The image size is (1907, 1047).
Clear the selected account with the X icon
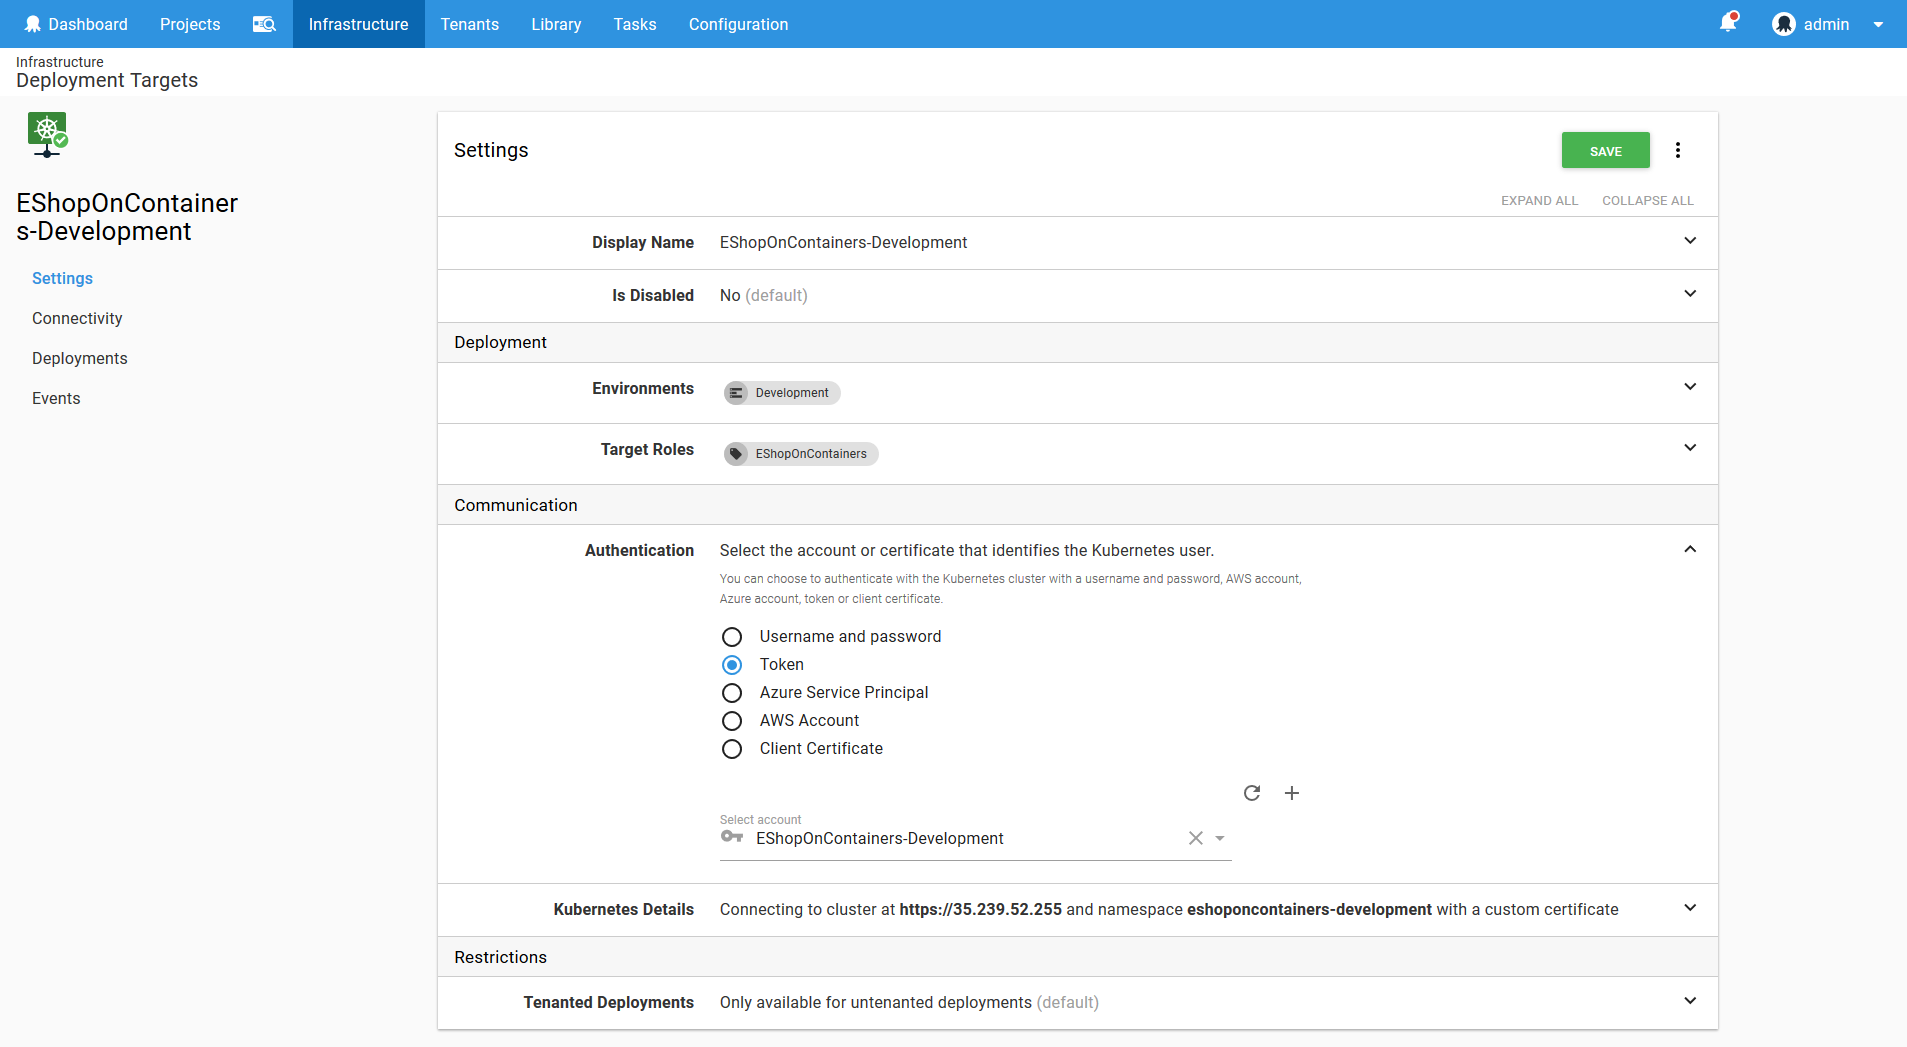[1195, 838]
